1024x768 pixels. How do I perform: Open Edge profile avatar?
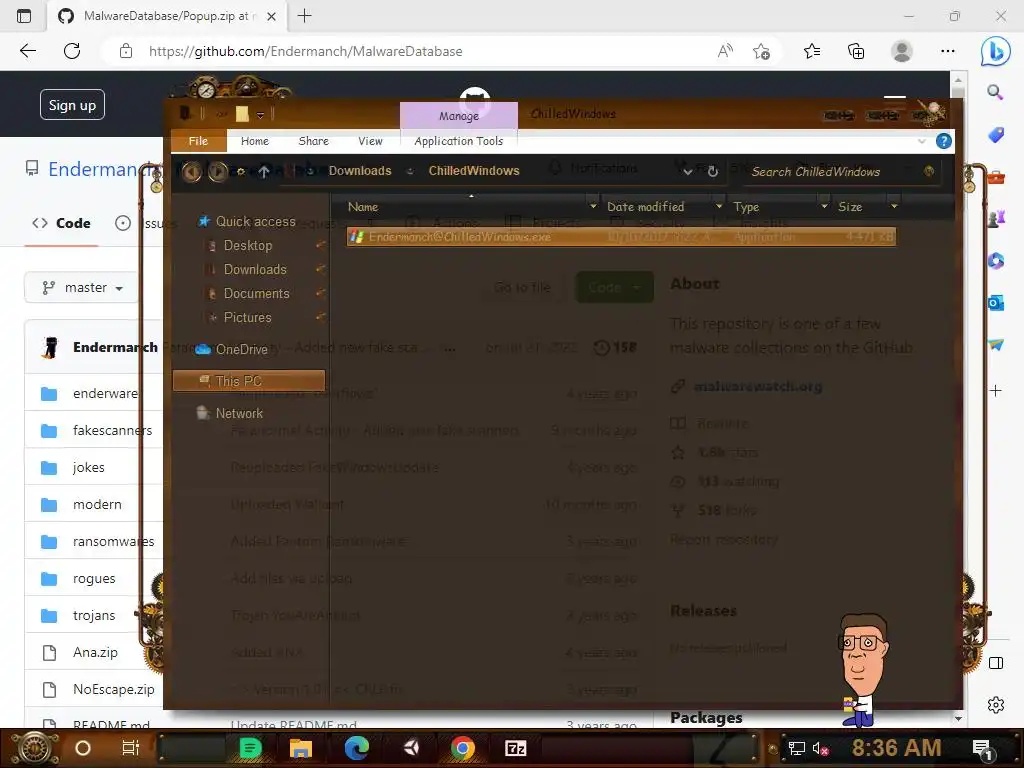(902, 51)
